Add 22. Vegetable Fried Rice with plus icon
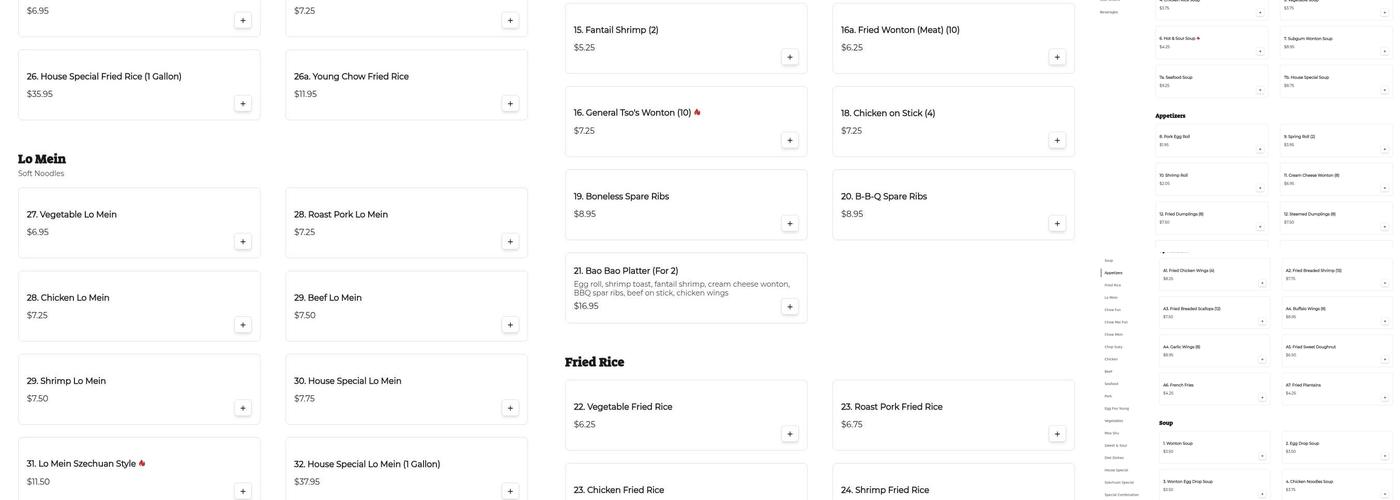The height and width of the screenshot is (500, 1400). [x=790, y=434]
